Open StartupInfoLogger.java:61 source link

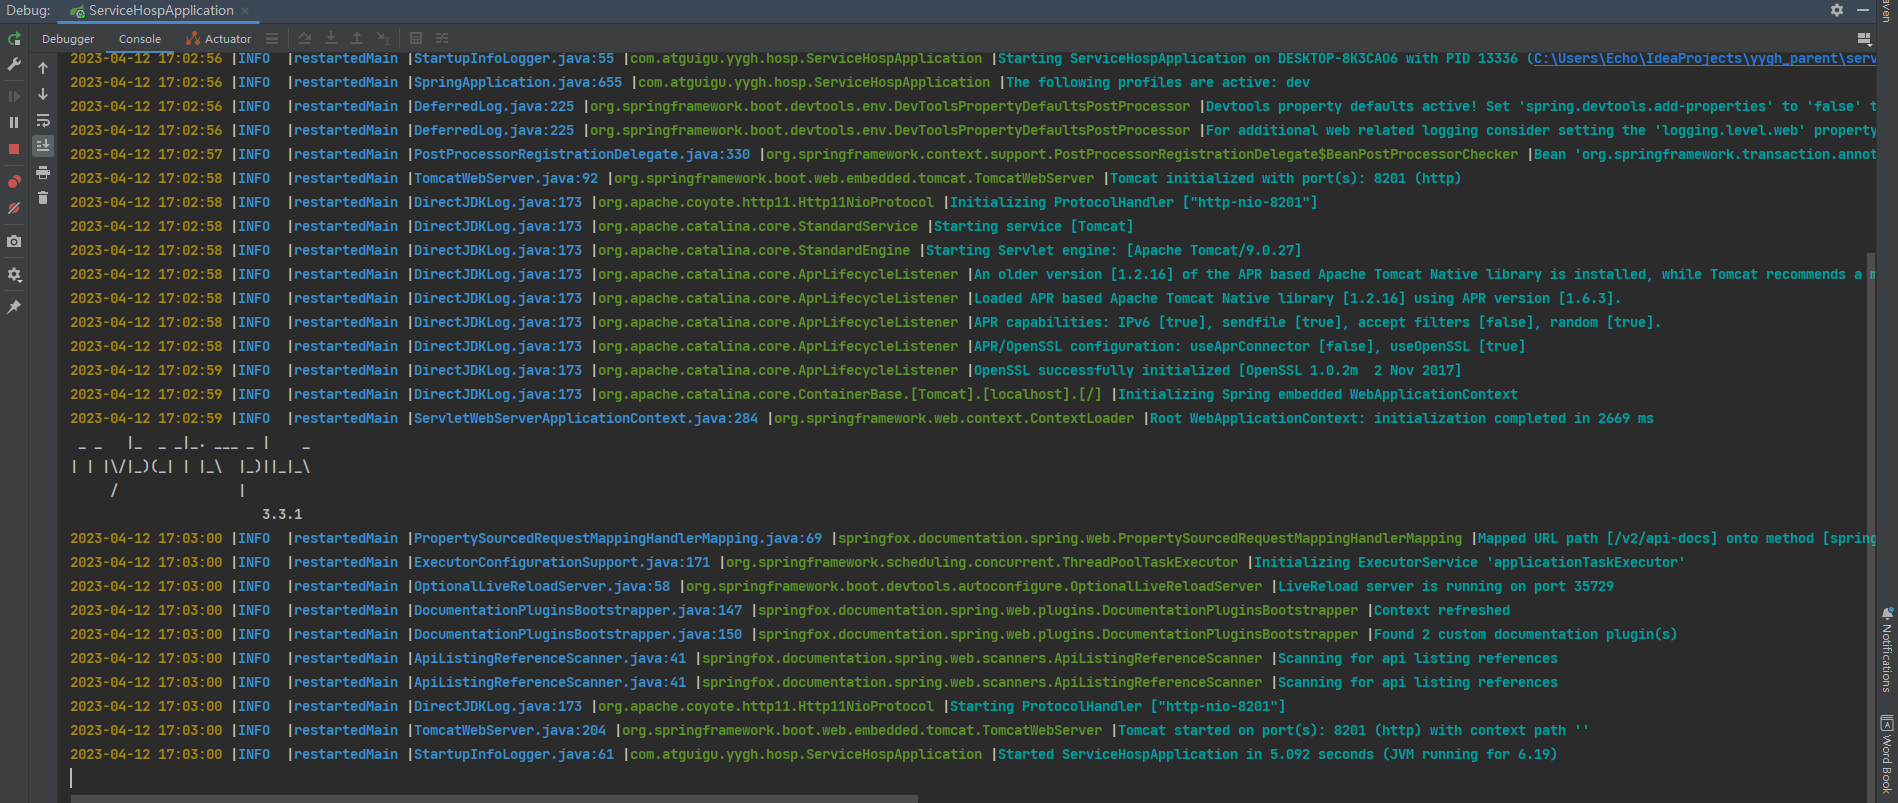click(x=514, y=755)
